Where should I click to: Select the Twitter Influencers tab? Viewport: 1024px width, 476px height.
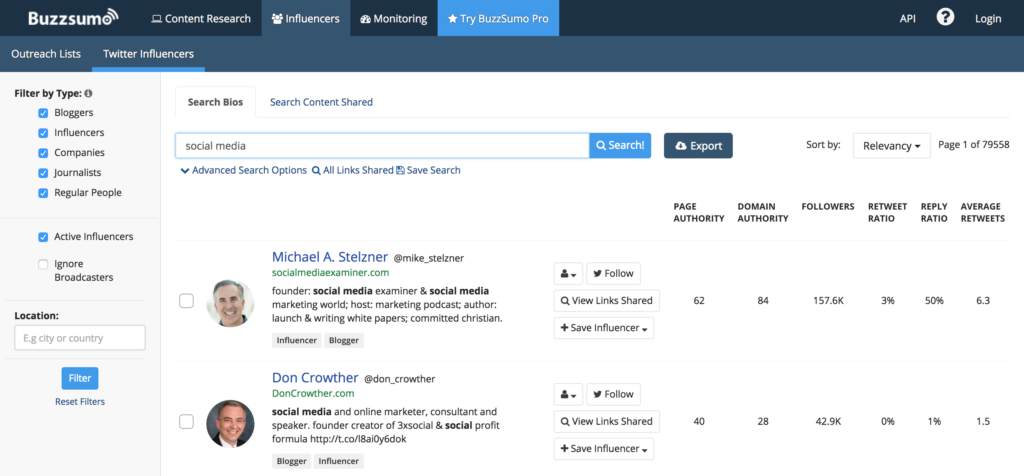pos(148,54)
